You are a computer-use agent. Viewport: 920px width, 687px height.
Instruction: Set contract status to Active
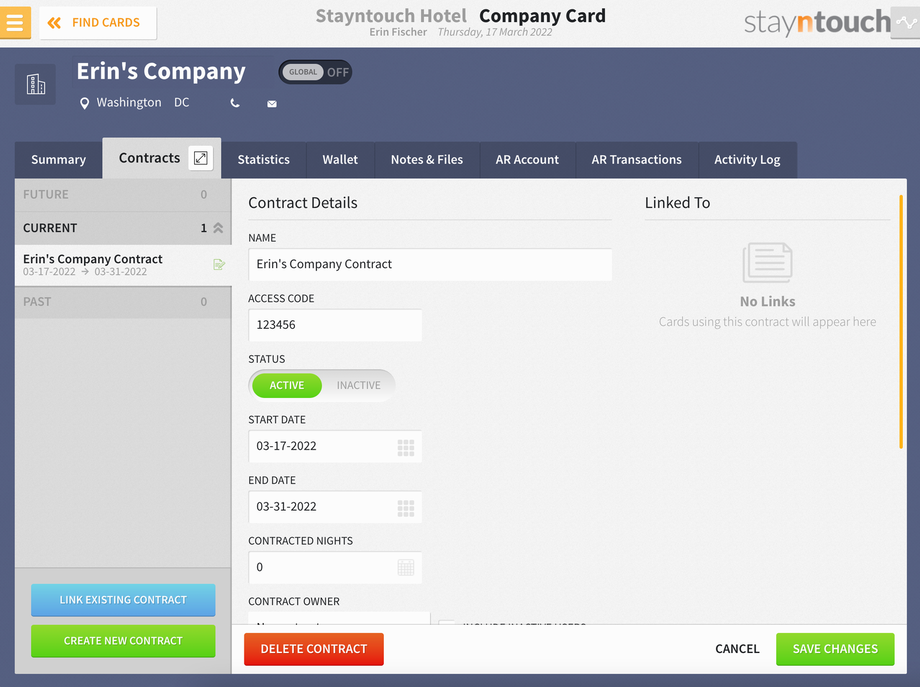(x=287, y=385)
